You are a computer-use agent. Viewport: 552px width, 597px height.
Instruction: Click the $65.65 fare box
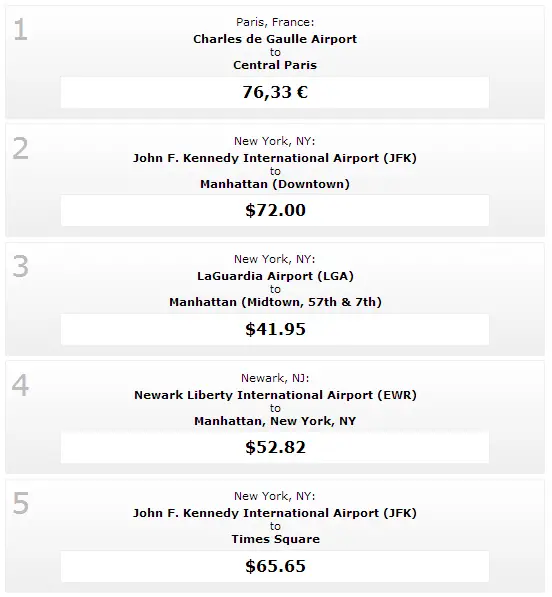point(275,567)
